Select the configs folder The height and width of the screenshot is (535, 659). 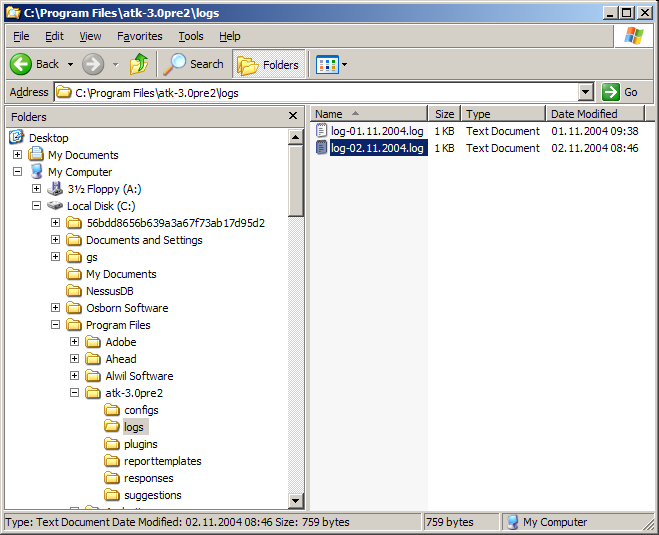[141, 410]
